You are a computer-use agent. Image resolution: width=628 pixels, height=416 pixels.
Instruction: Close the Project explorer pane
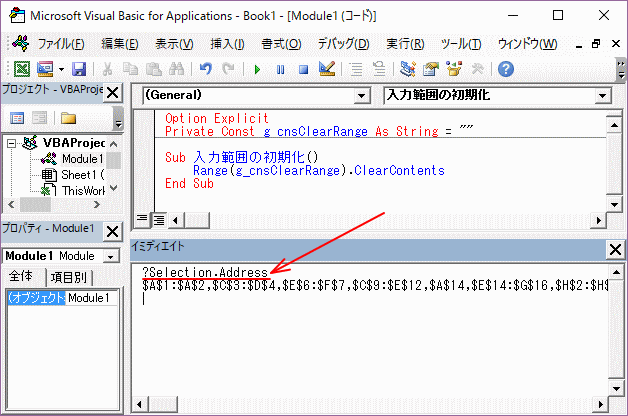pos(113,93)
